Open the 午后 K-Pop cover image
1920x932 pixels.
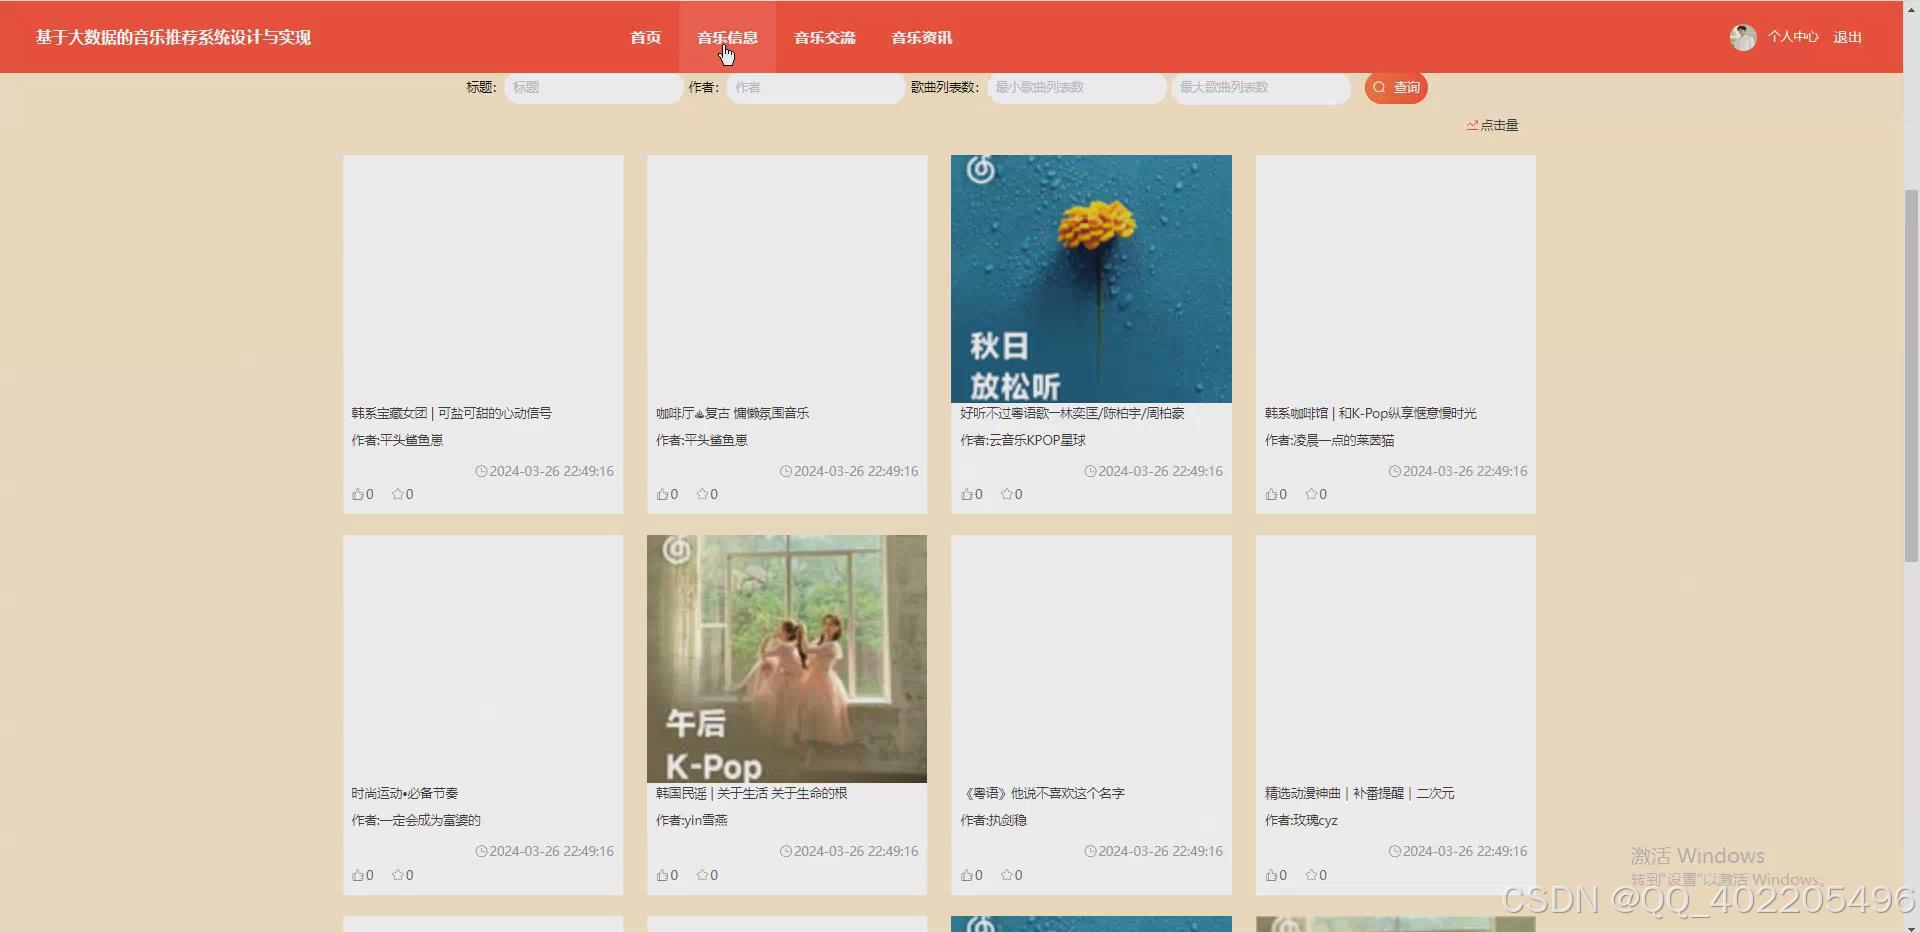pyautogui.click(x=787, y=659)
